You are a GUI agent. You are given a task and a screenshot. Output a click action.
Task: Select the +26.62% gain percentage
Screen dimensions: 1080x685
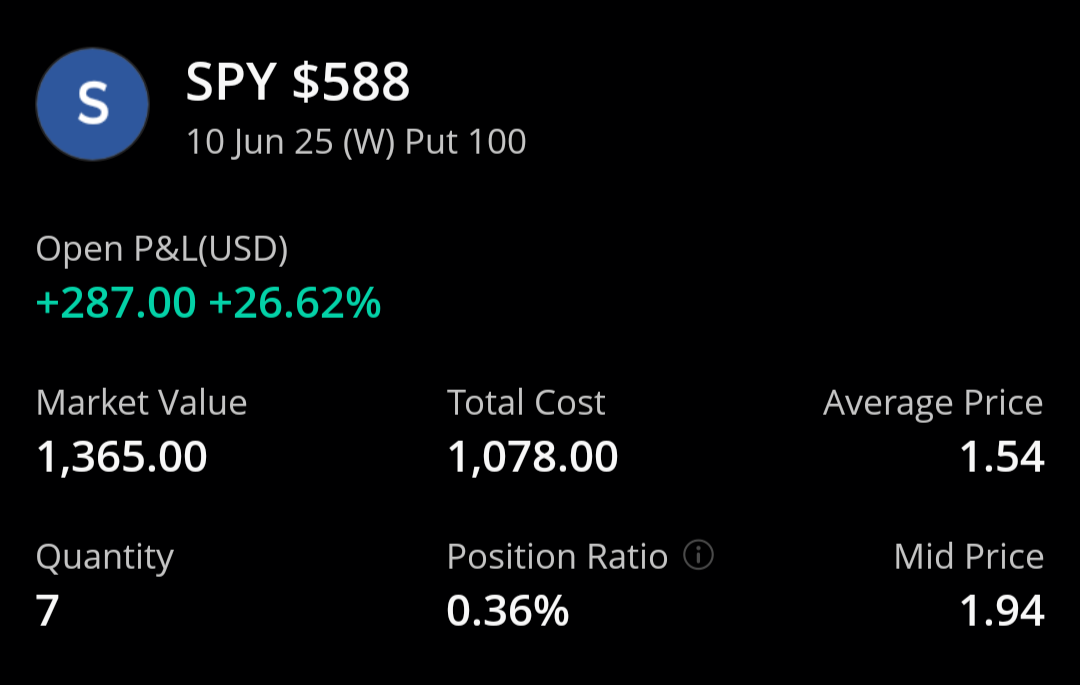(x=295, y=303)
